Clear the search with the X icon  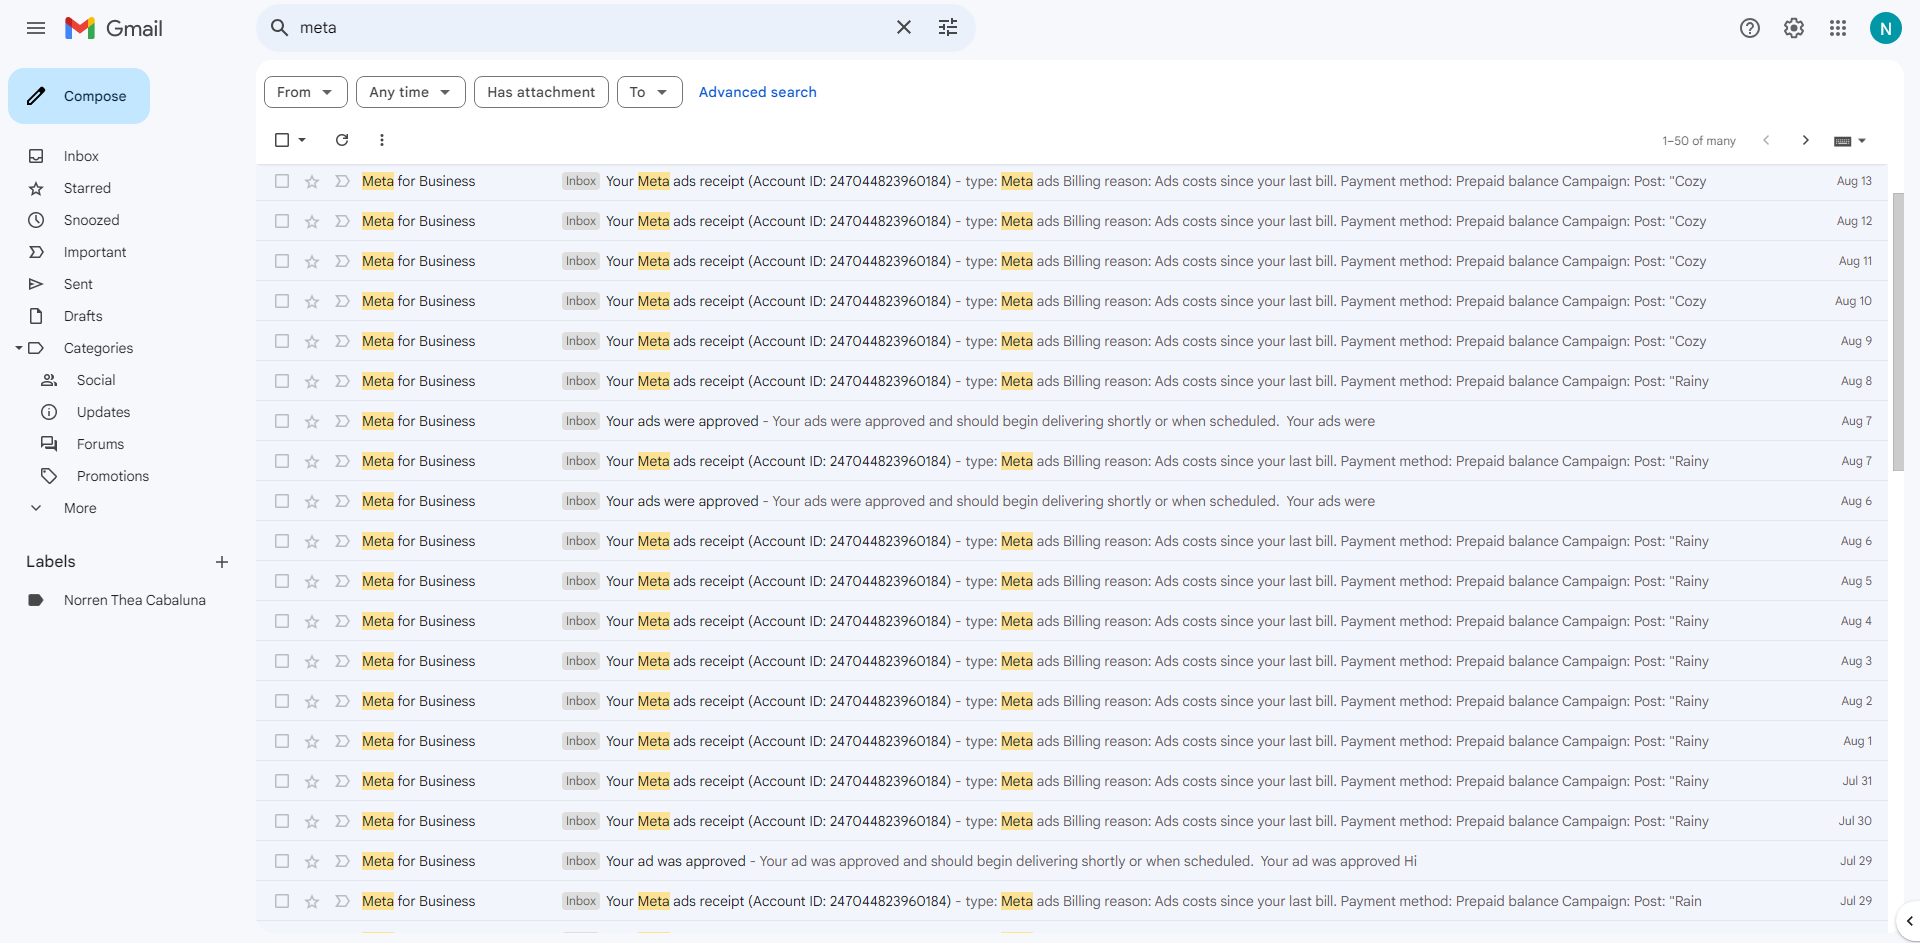click(x=904, y=28)
